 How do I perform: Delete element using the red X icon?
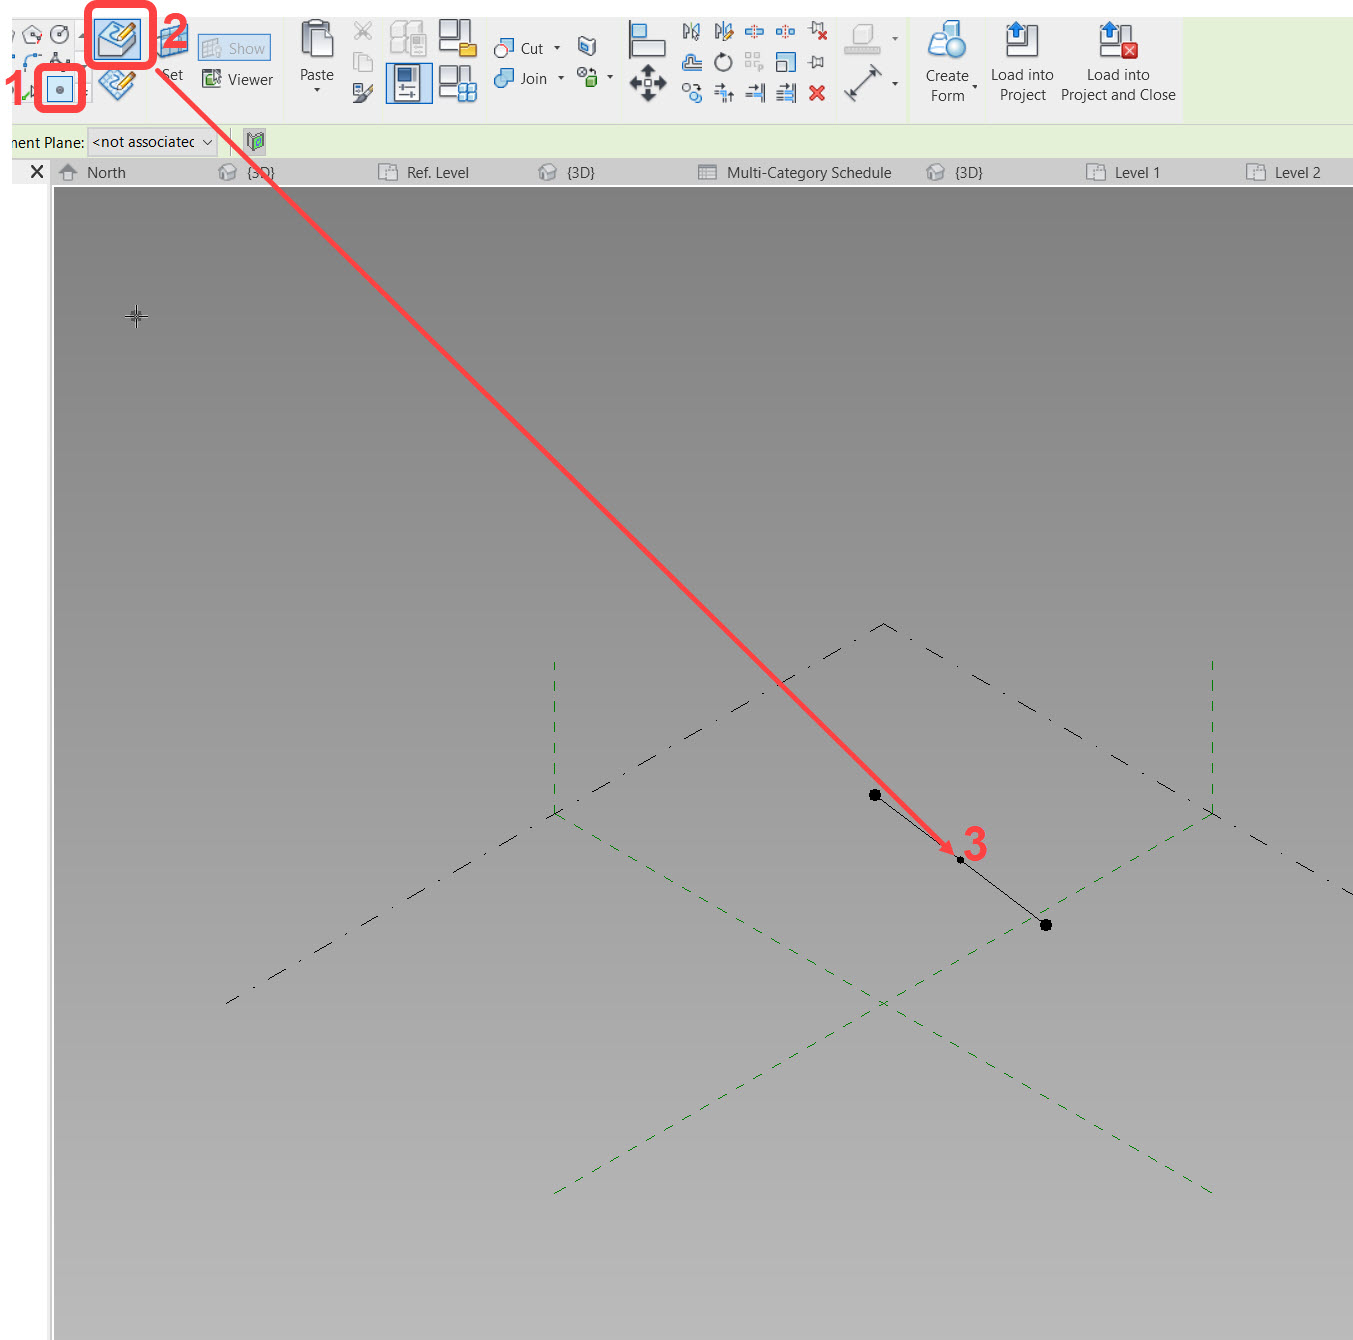point(817,93)
